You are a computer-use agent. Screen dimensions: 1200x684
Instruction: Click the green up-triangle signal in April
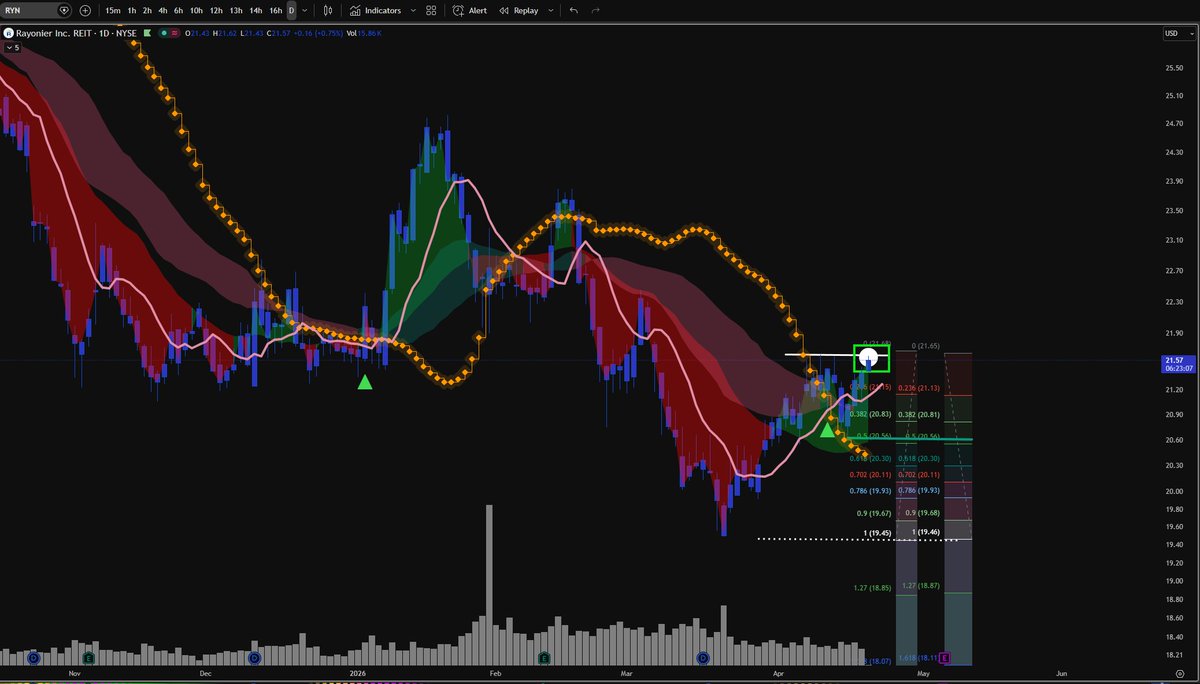pyautogui.click(x=826, y=430)
